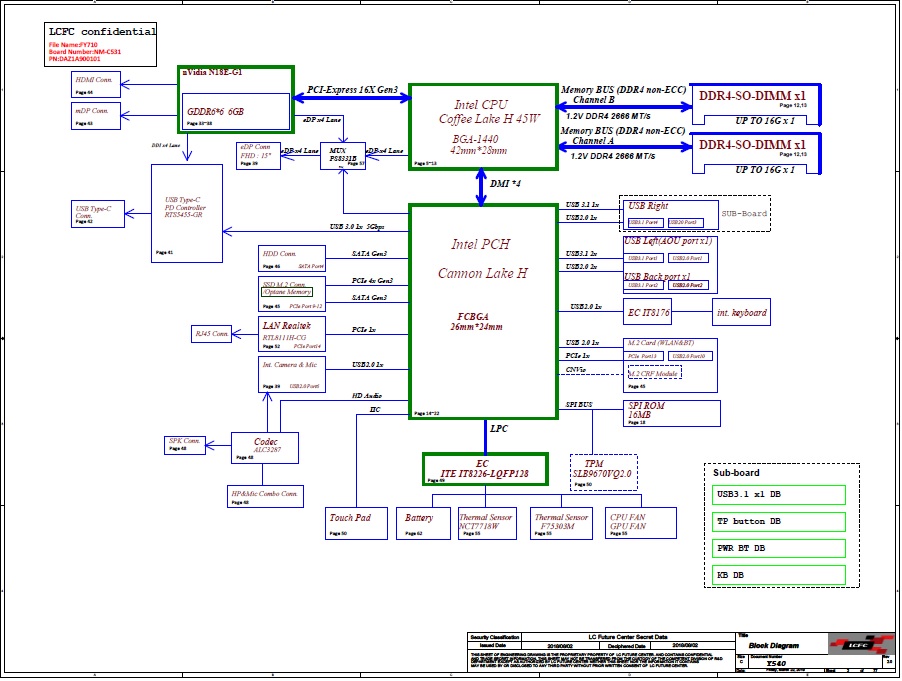This screenshot has height=681, width=902.
Task: Click the "LPC" bus label
Action: [499, 429]
